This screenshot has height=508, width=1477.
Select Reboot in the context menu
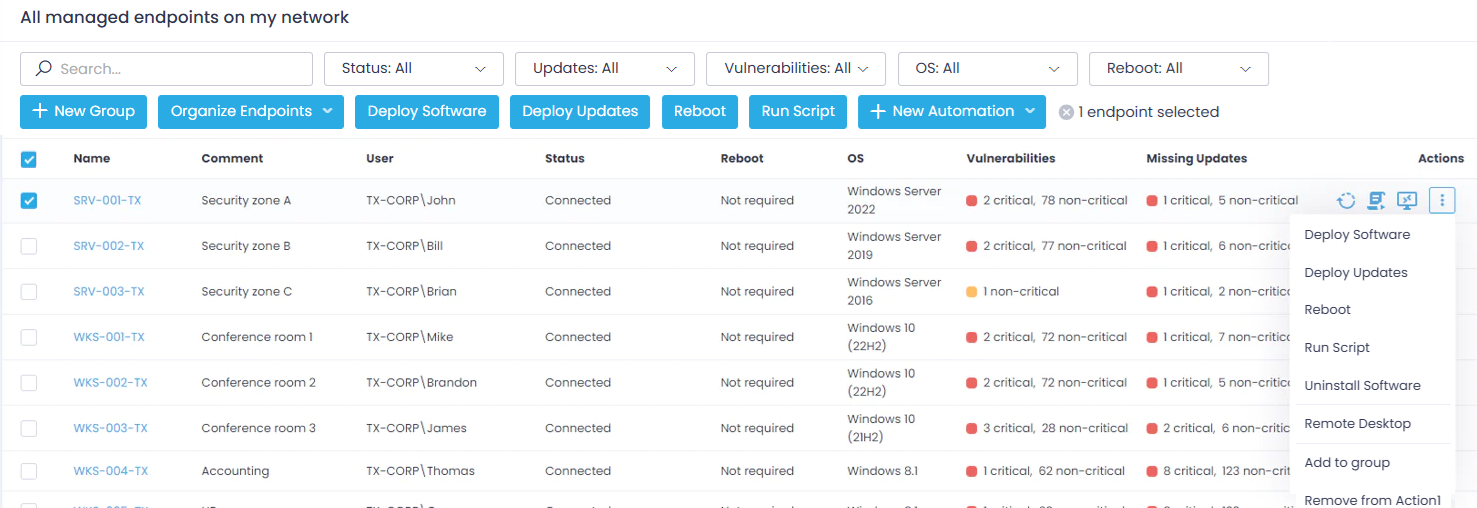(x=1328, y=310)
